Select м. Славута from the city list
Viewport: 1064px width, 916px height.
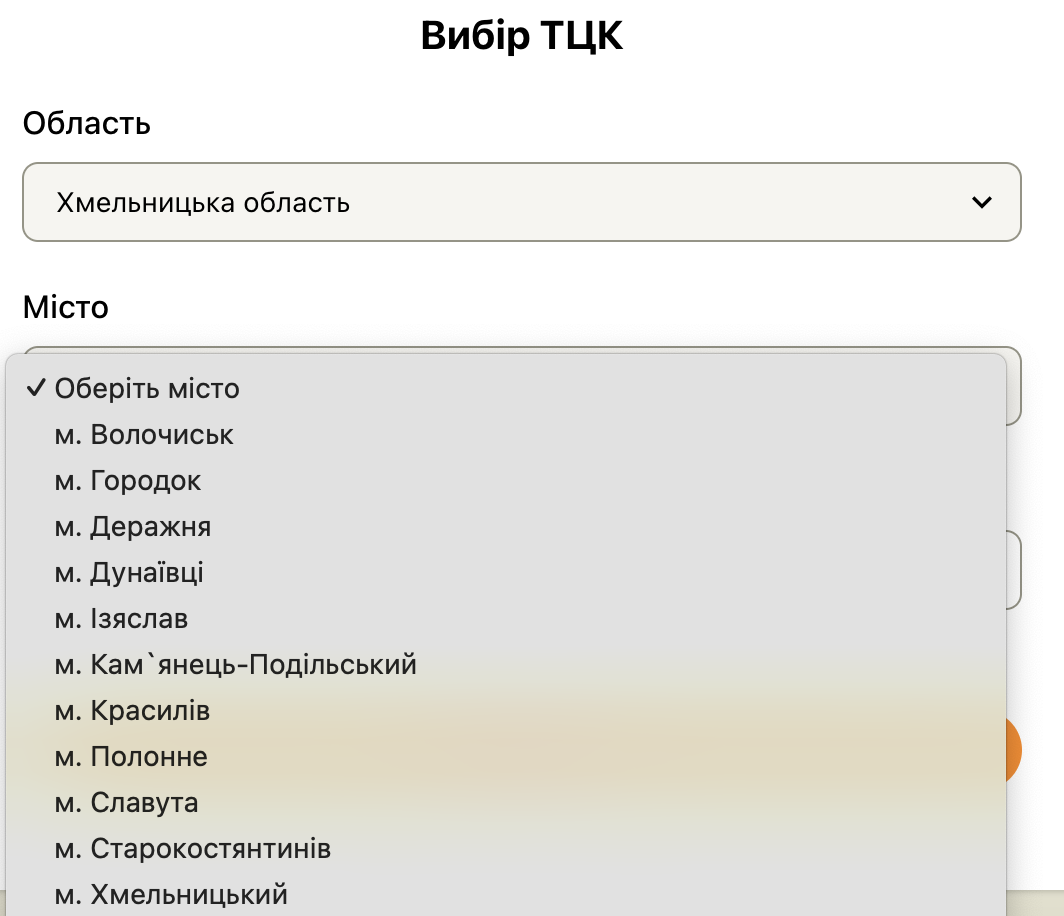tap(128, 802)
